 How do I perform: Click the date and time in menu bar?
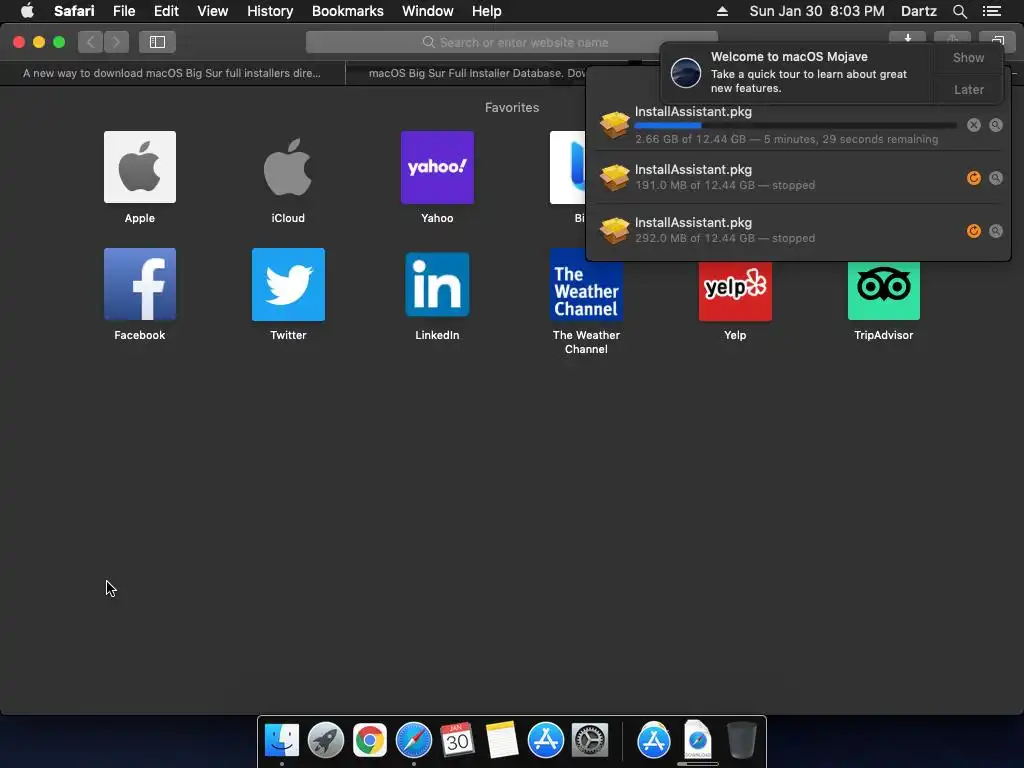pos(816,11)
